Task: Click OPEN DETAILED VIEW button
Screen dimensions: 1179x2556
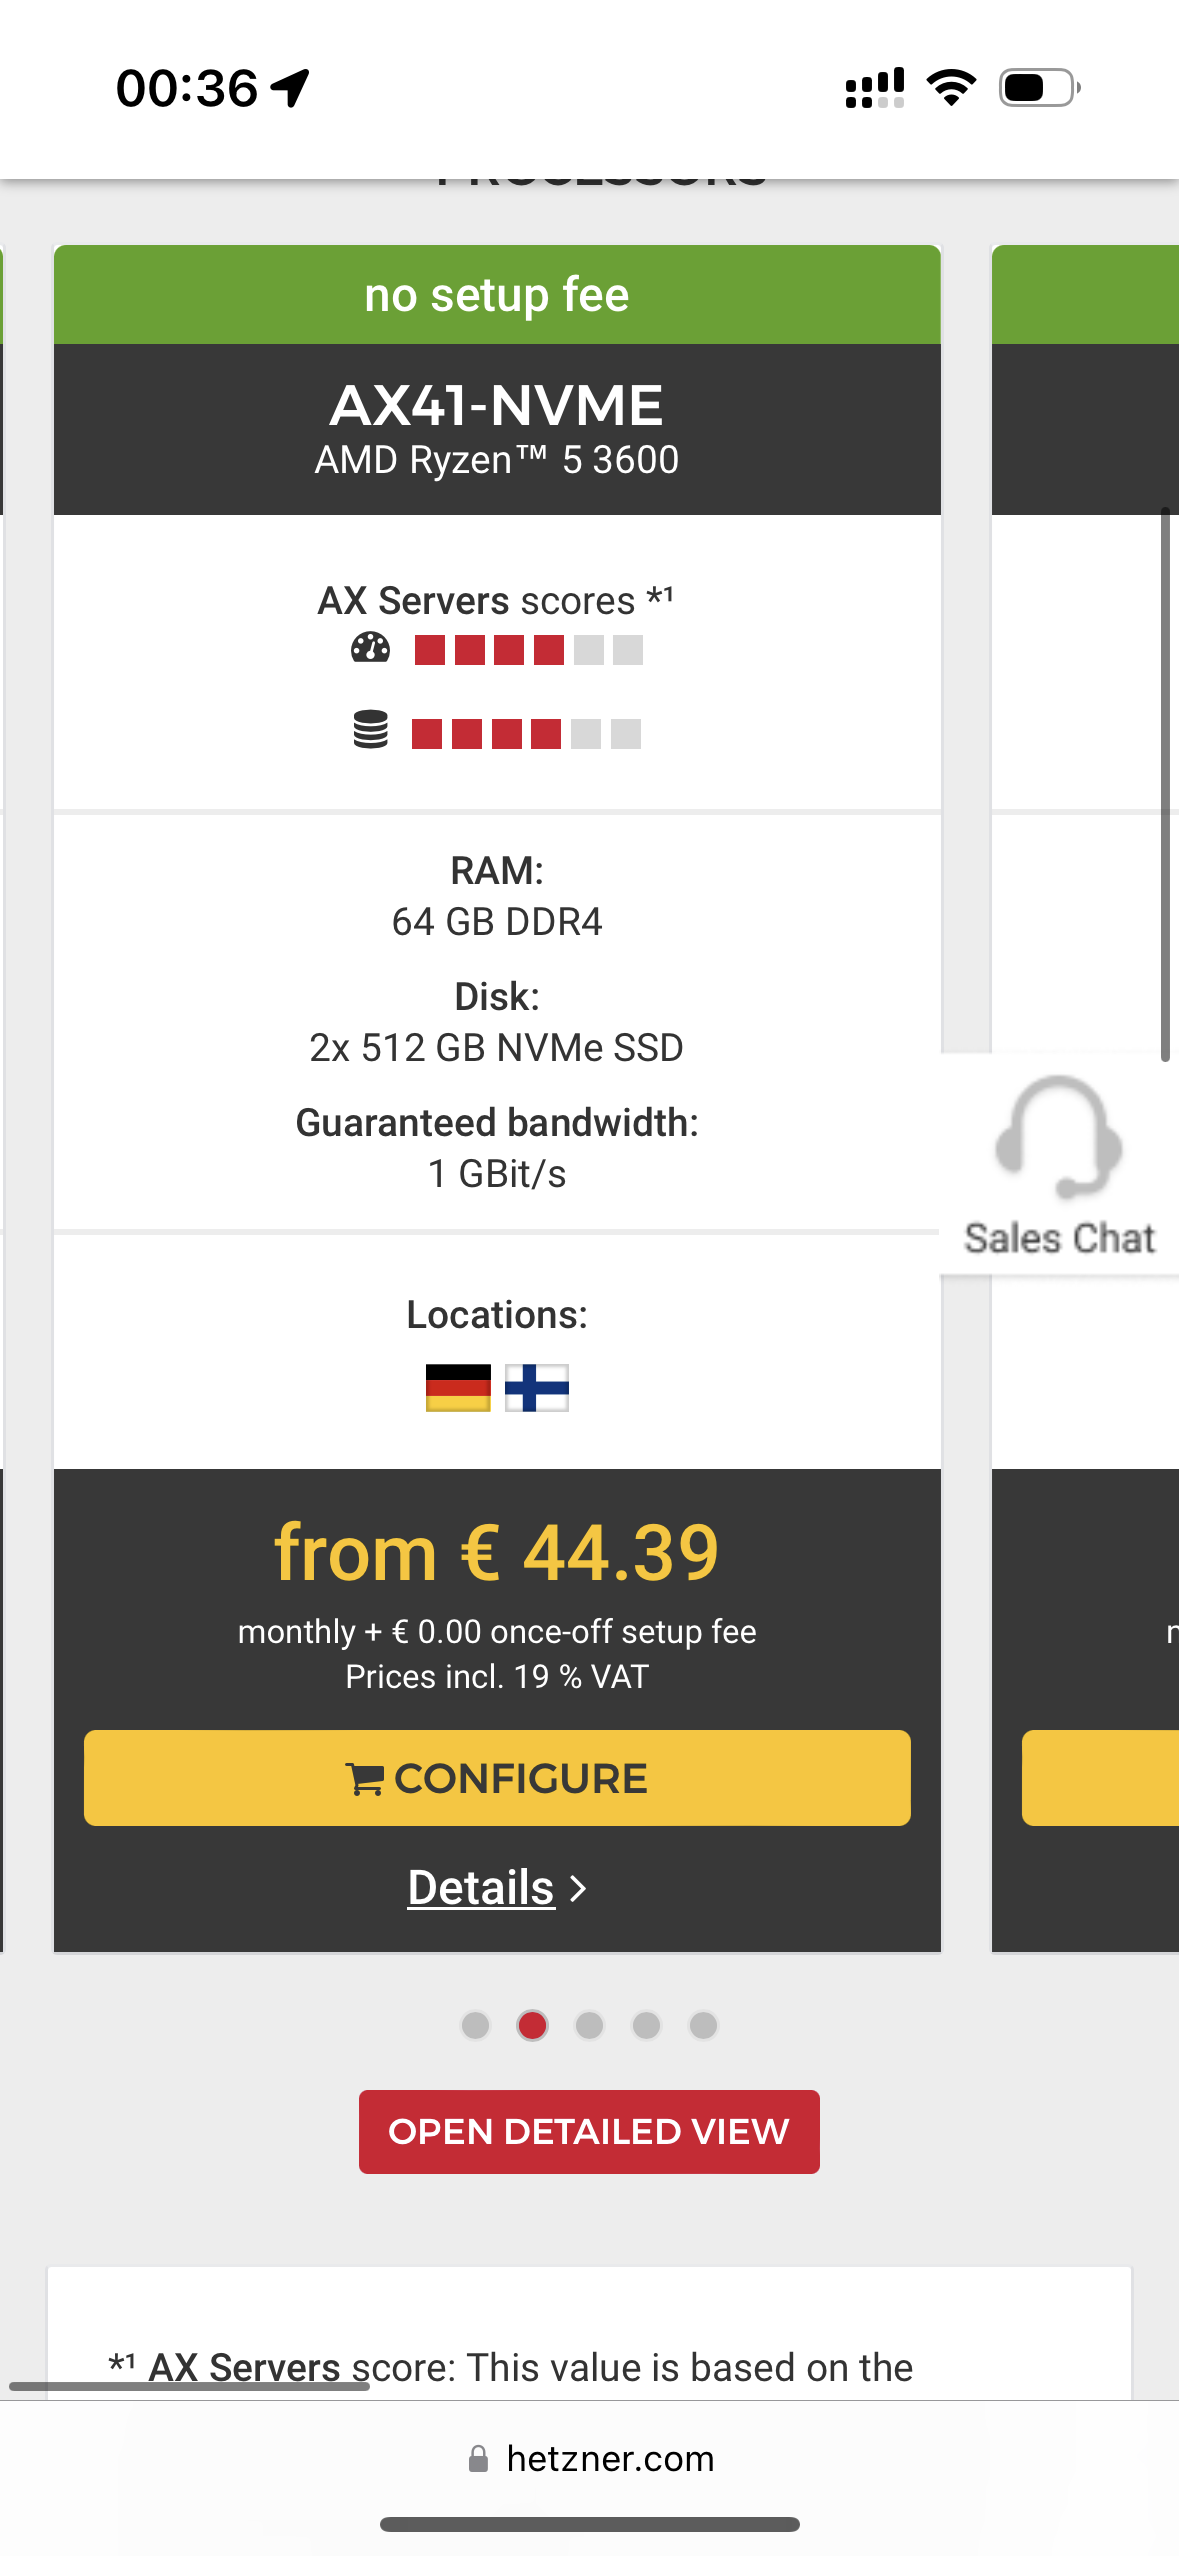Action: 589,2131
